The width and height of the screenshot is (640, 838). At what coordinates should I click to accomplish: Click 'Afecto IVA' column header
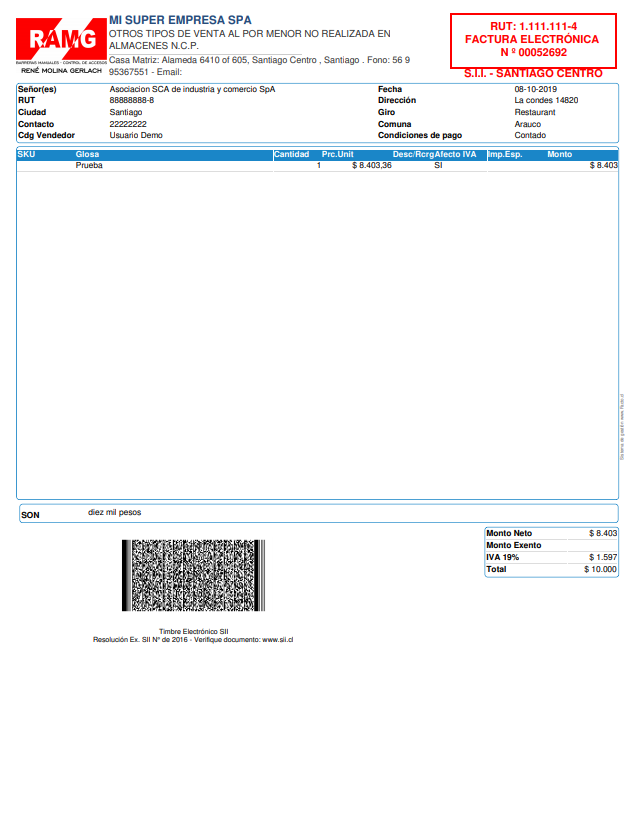[x=455, y=154]
